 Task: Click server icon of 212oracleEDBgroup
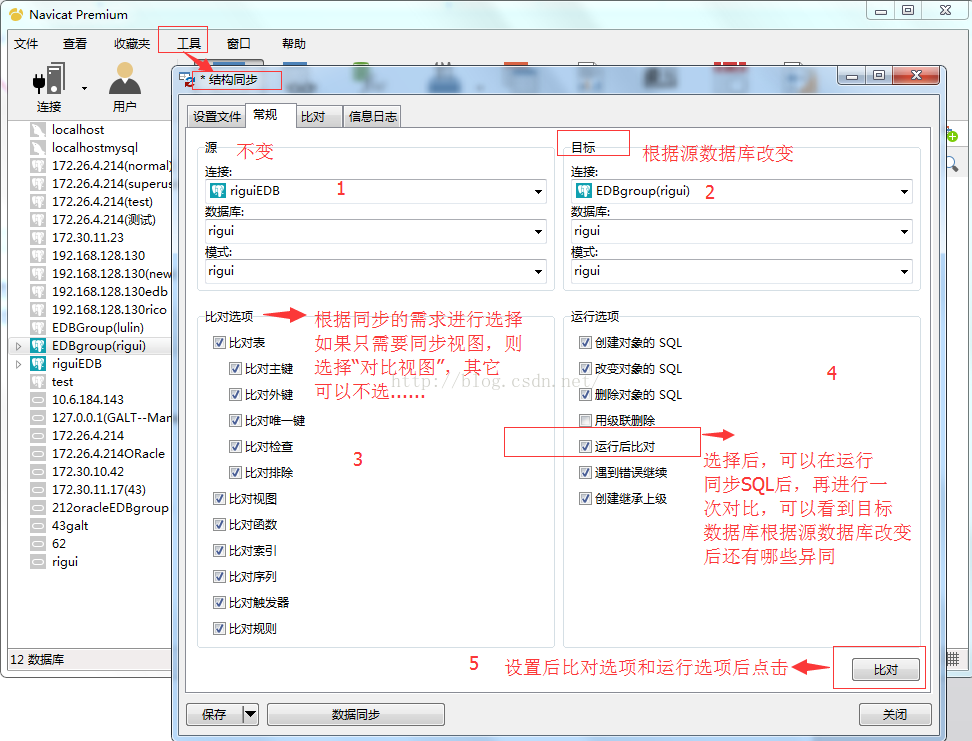pyautogui.click(x=38, y=508)
